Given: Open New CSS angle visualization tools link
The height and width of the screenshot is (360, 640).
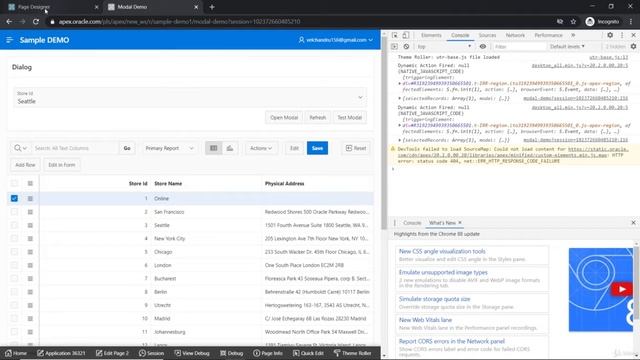Looking at the screenshot, I should (x=442, y=251).
